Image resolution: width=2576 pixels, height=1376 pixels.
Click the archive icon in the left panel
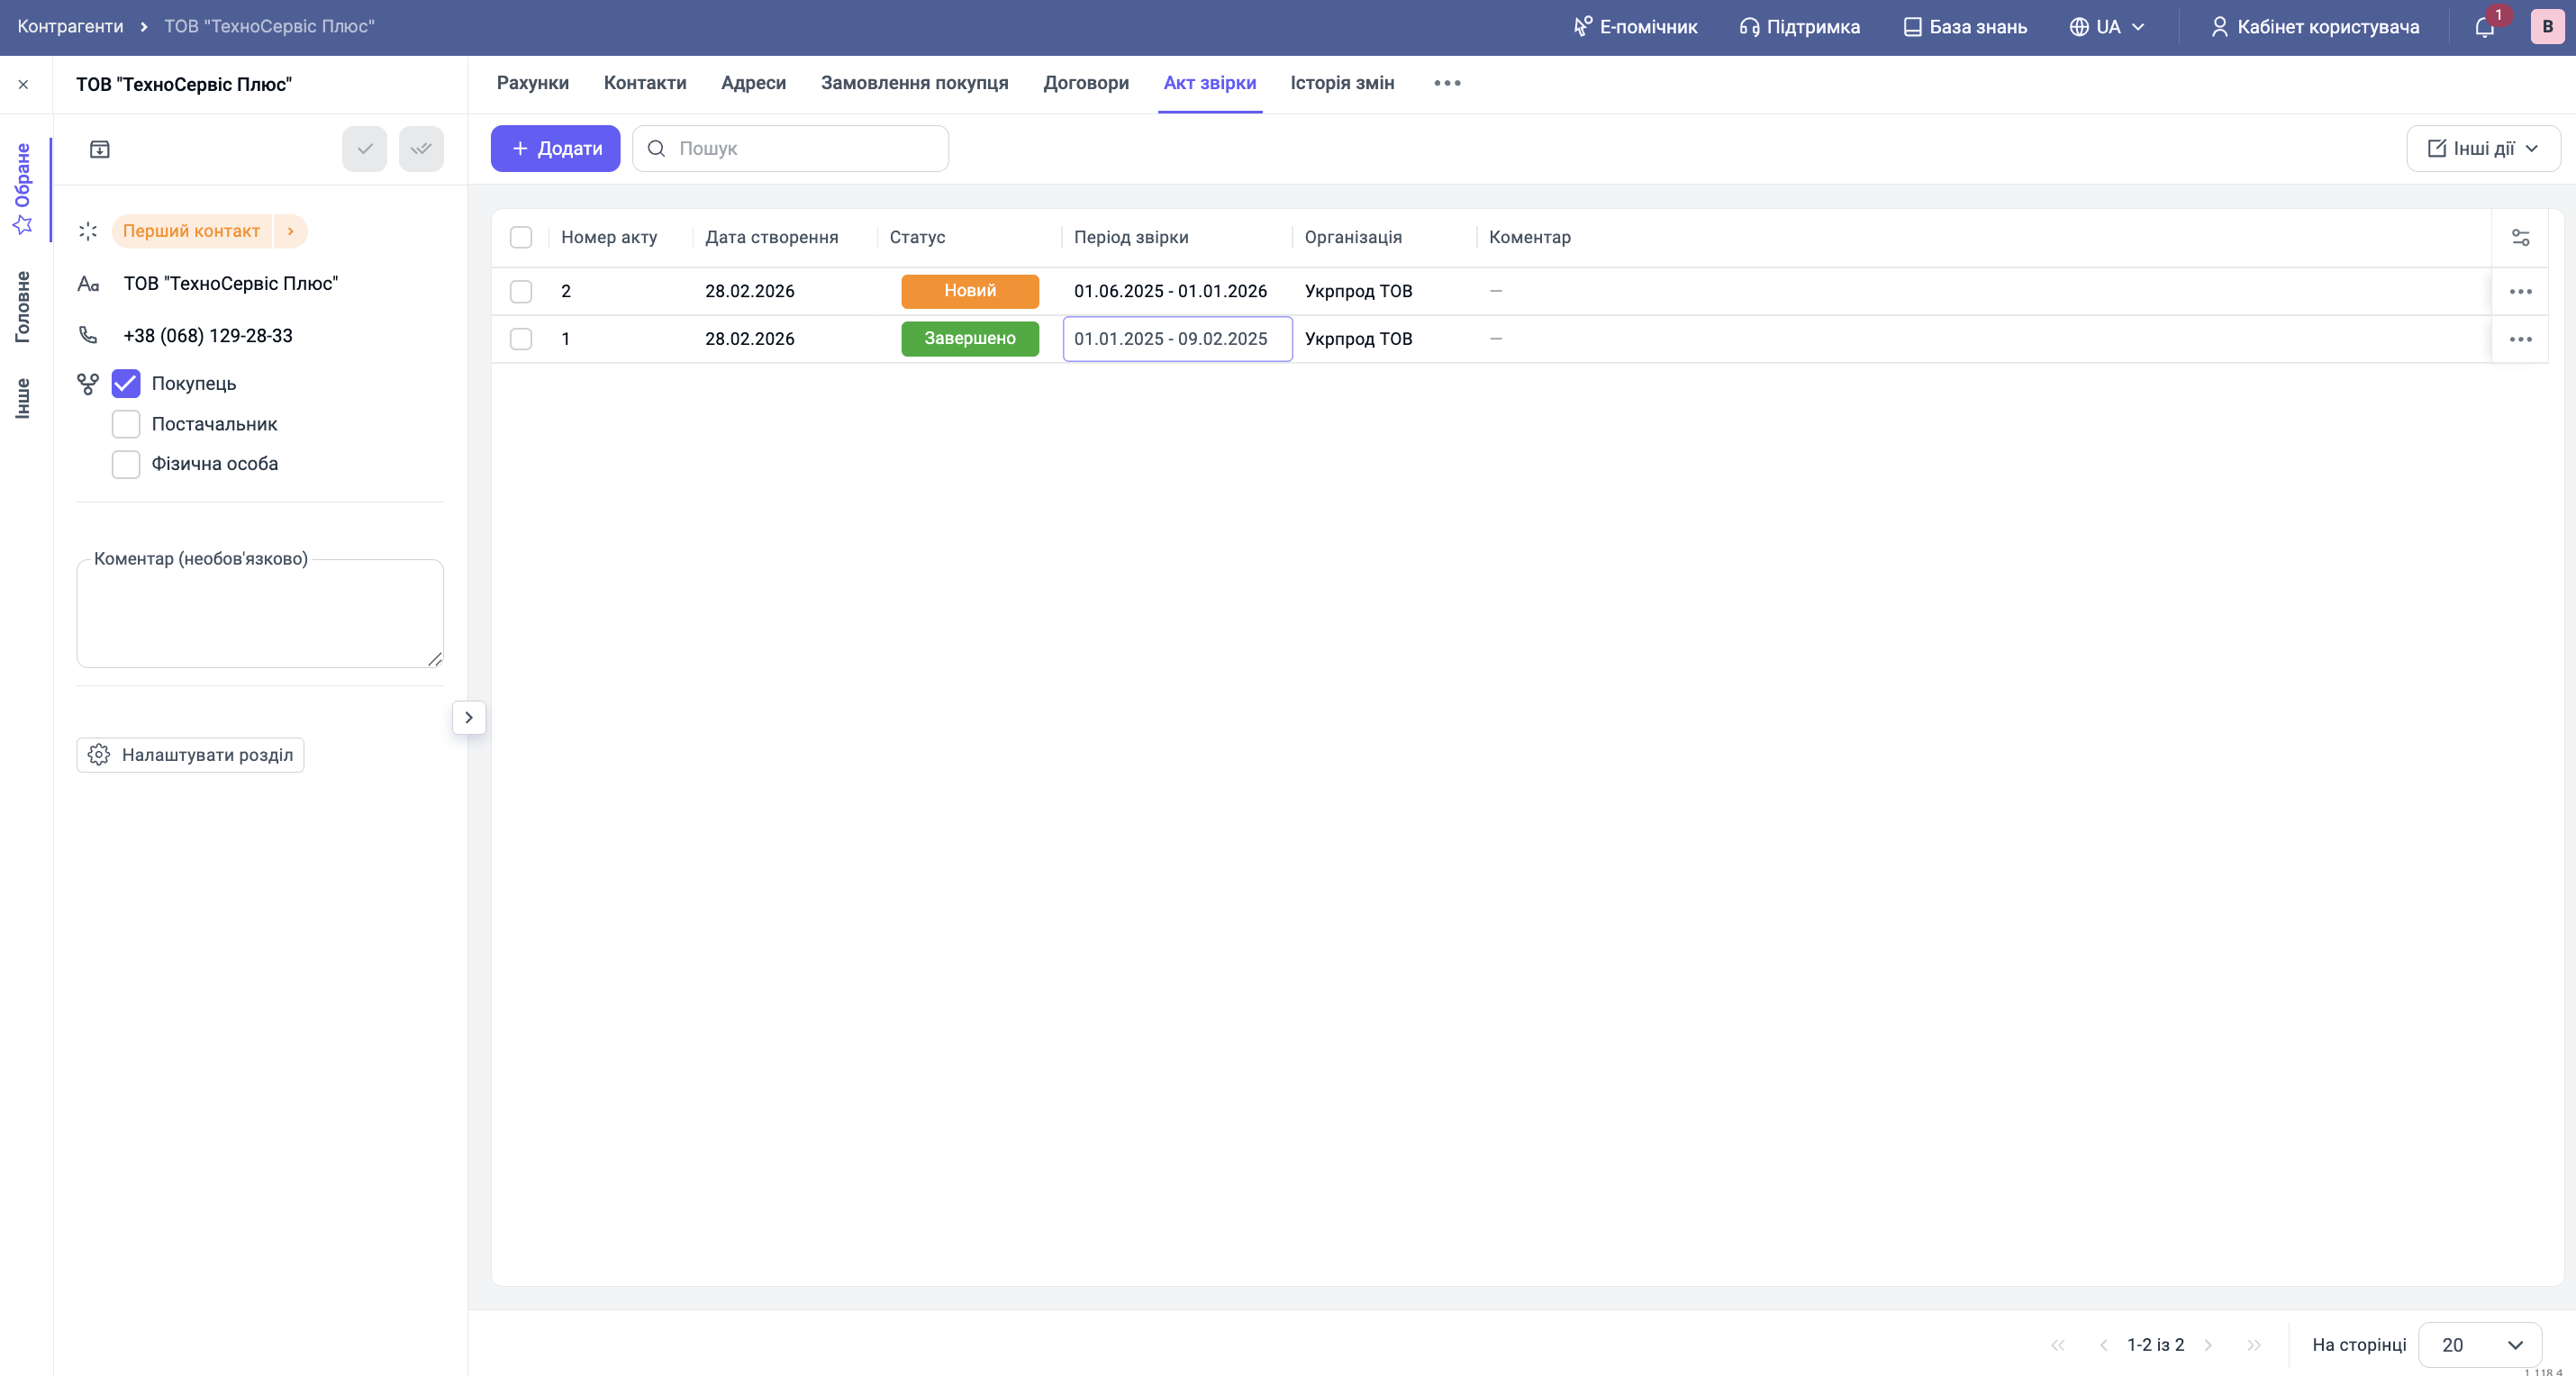(x=100, y=149)
